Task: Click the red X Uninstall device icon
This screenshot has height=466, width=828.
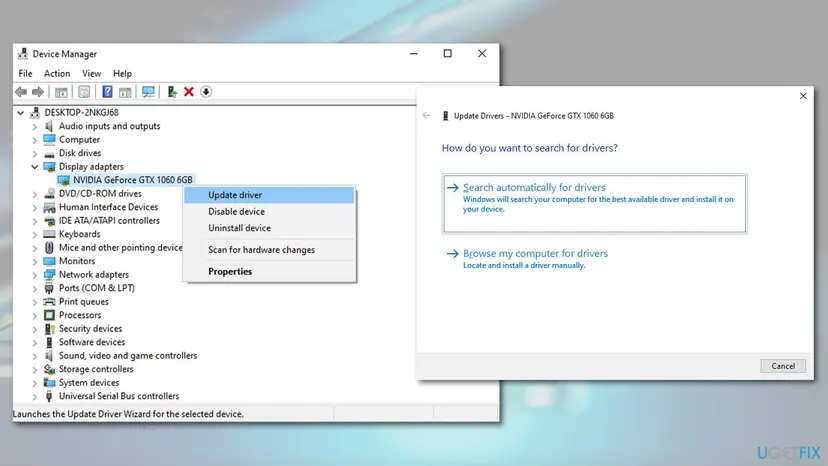Action: [x=189, y=92]
